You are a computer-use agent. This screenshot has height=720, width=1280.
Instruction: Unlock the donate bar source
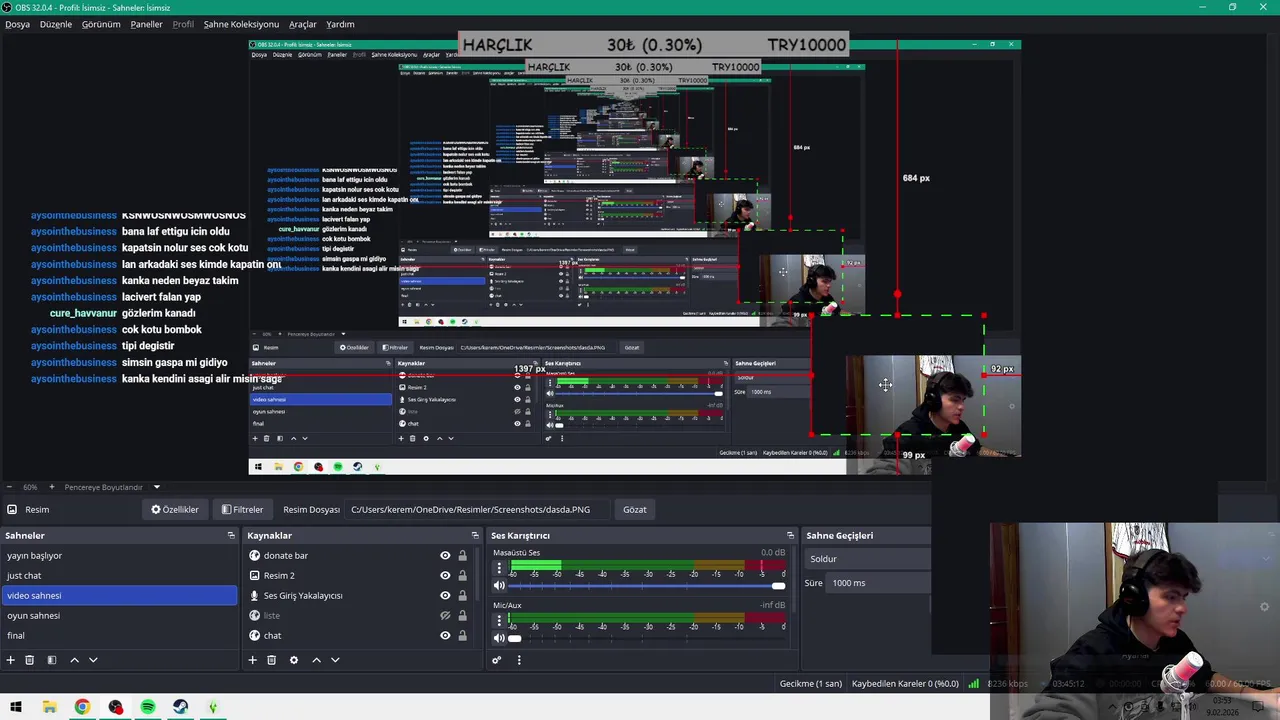(x=462, y=556)
